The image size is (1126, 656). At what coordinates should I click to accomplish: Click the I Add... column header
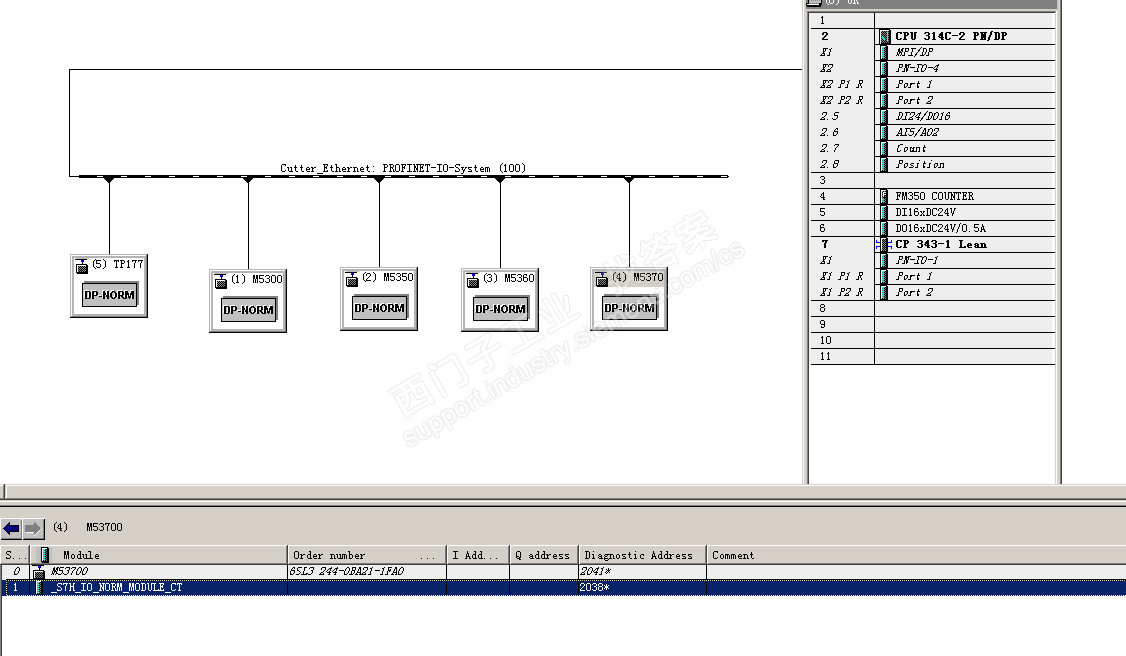478,556
